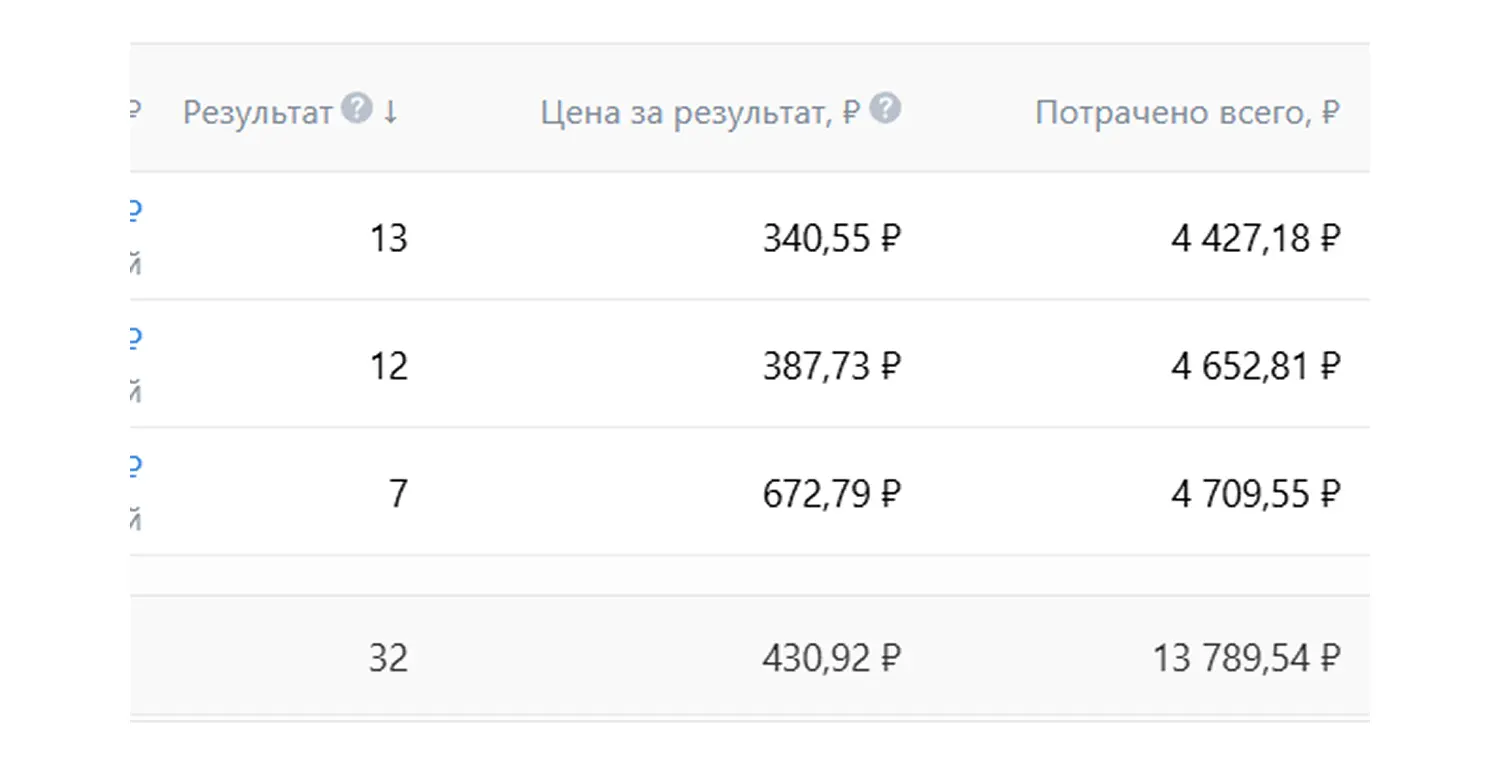Select the result cell showing 12

388,366
